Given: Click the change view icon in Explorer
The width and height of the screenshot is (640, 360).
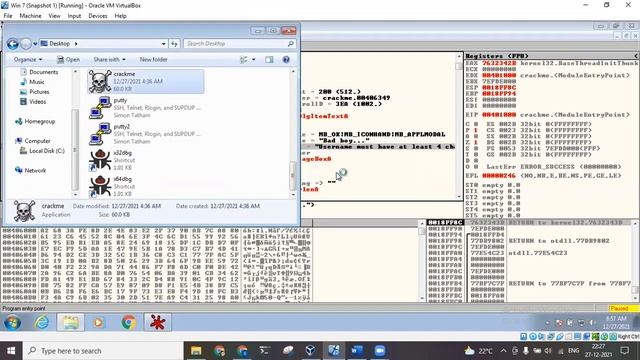Looking at the screenshot, I should point(244,60).
